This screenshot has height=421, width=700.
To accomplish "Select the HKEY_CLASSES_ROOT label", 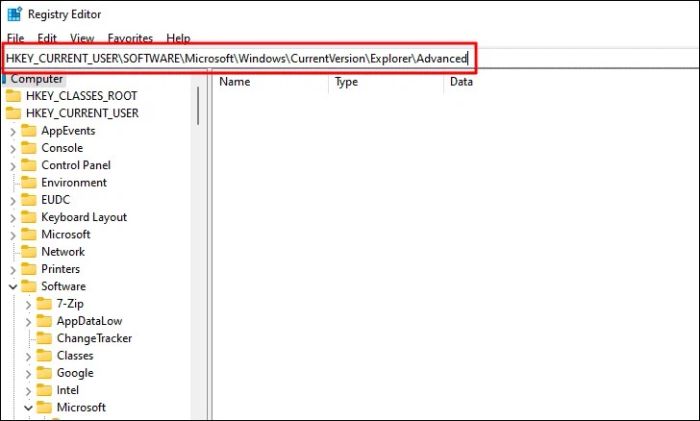I will [81, 96].
